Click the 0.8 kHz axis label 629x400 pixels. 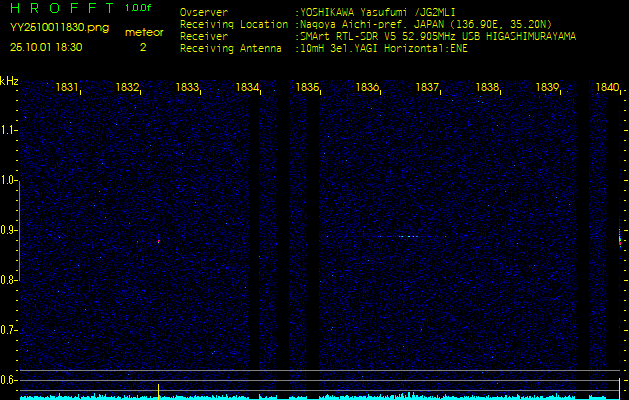tap(7, 280)
